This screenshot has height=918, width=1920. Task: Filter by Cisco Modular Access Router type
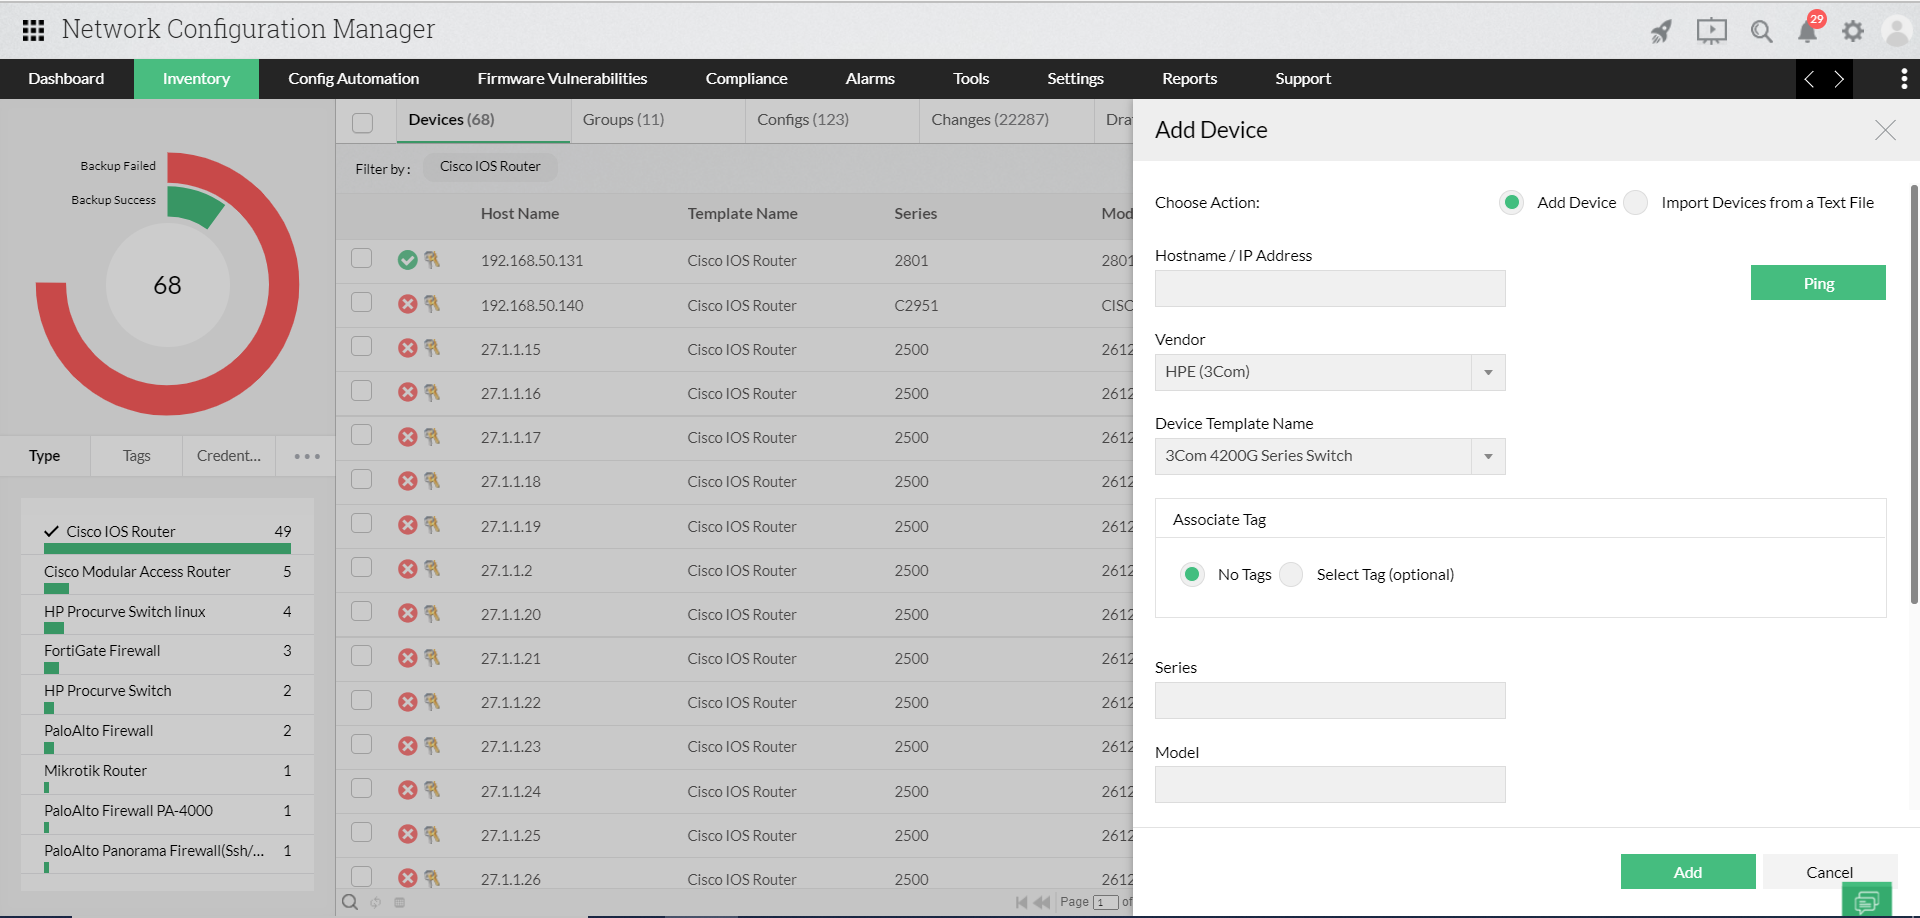(x=167, y=575)
